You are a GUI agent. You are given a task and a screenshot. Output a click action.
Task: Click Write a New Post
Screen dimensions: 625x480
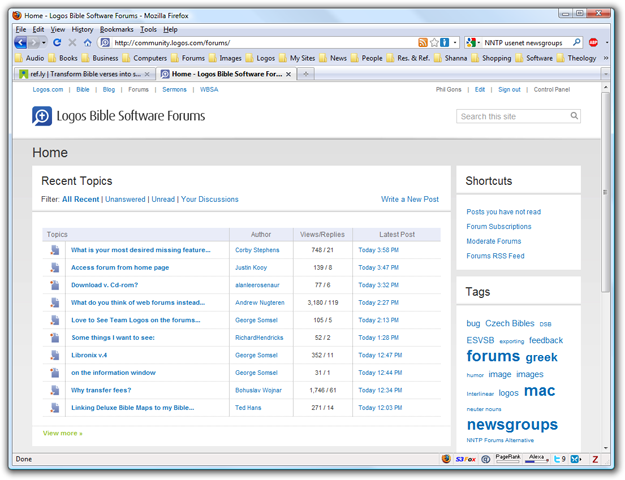pyautogui.click(x=410, y=199)
